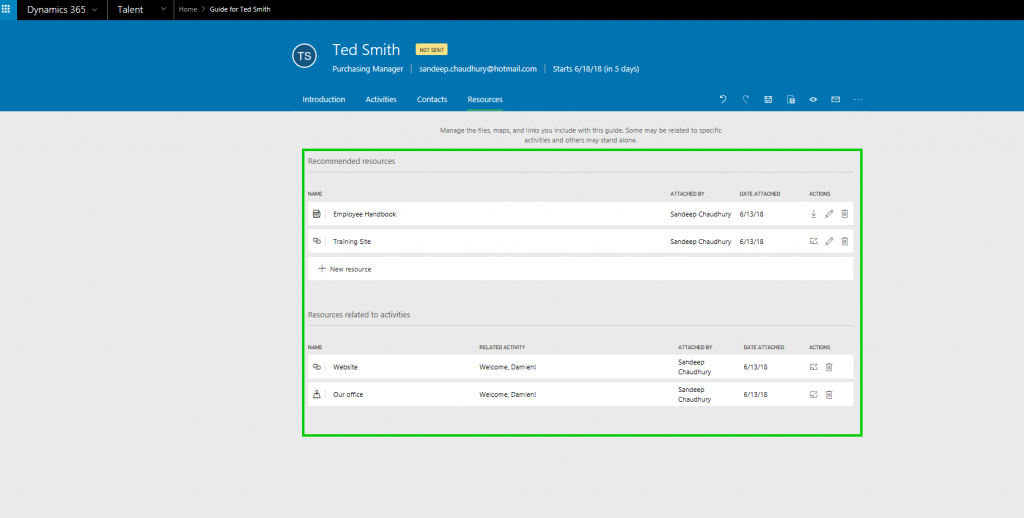Switch to the Introduction tab
Screen dimensions: 1024x518
[x=324, y=99]
